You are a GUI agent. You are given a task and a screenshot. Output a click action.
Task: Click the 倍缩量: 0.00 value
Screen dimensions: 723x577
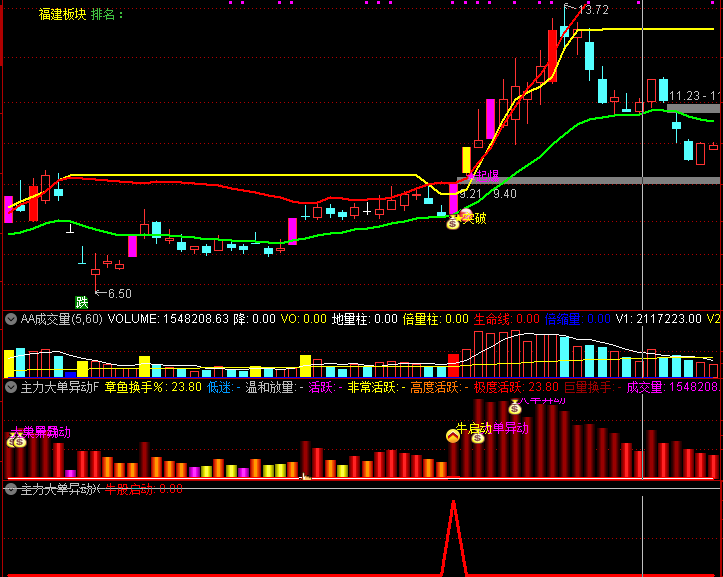[x=578, y=319]
